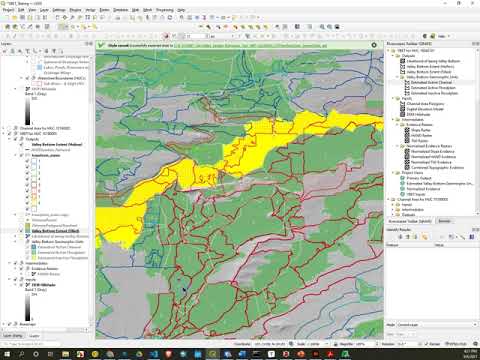Collapse Outputs folder in QRAVE tree
This screenshot has width=480, height=360.
[x=393, y=56]
